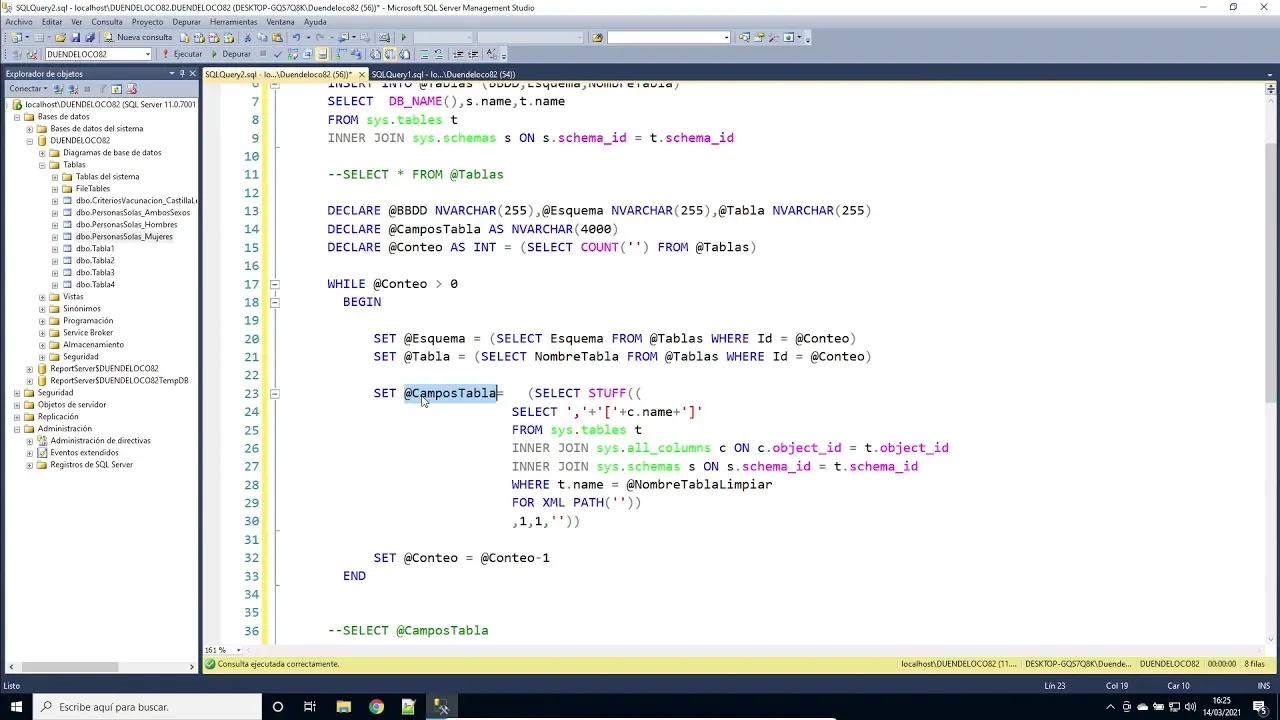Click the SSMS icon on the Windows taskbar
Image resolution: width=1280 pixels, height=720 pixels.
(441, 707)
